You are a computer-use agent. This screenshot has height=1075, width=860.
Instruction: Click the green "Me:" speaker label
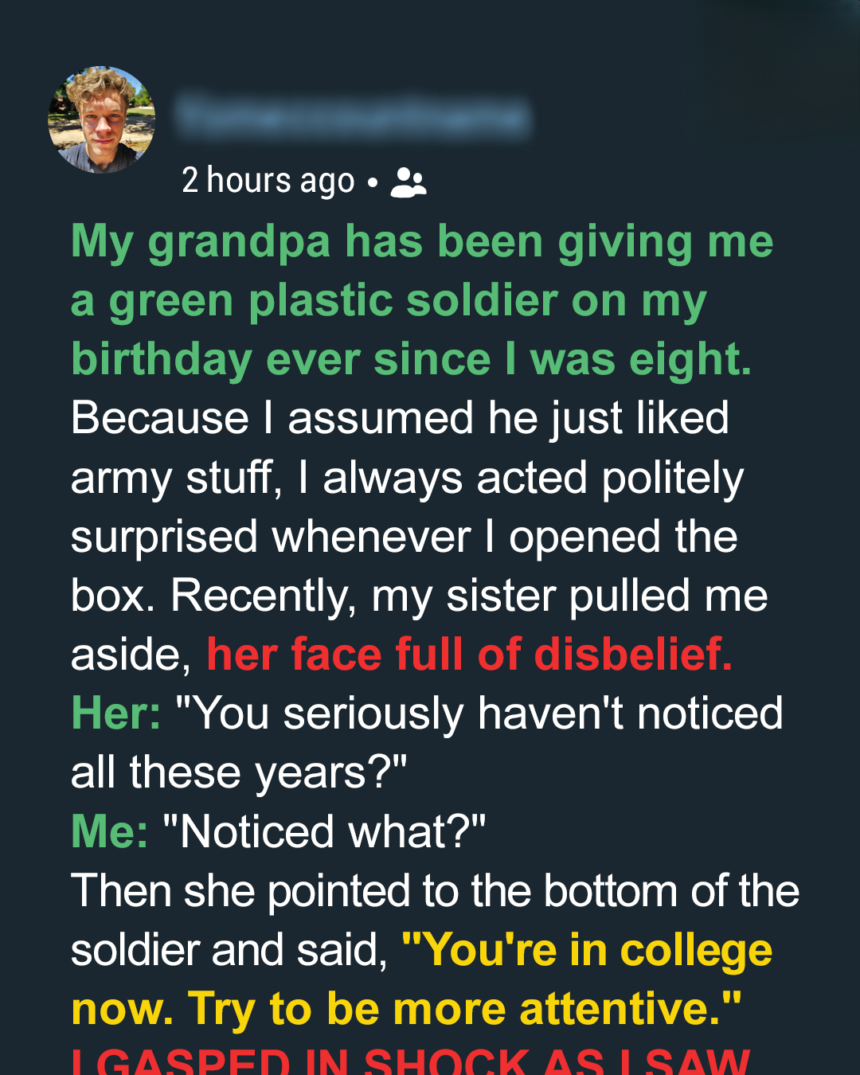[x=109, y=832]
